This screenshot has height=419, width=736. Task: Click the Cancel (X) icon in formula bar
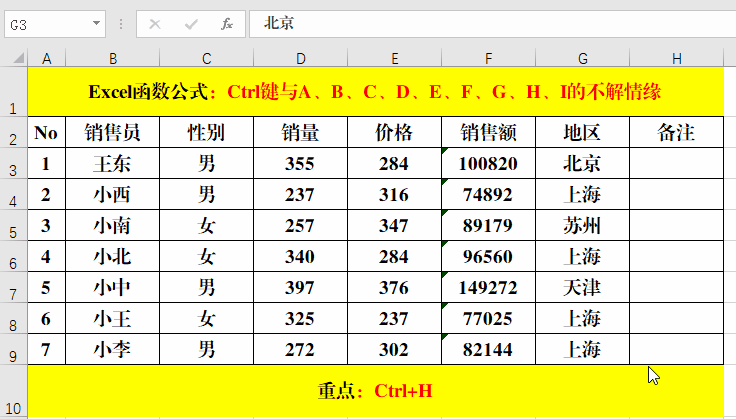[155, 24]
